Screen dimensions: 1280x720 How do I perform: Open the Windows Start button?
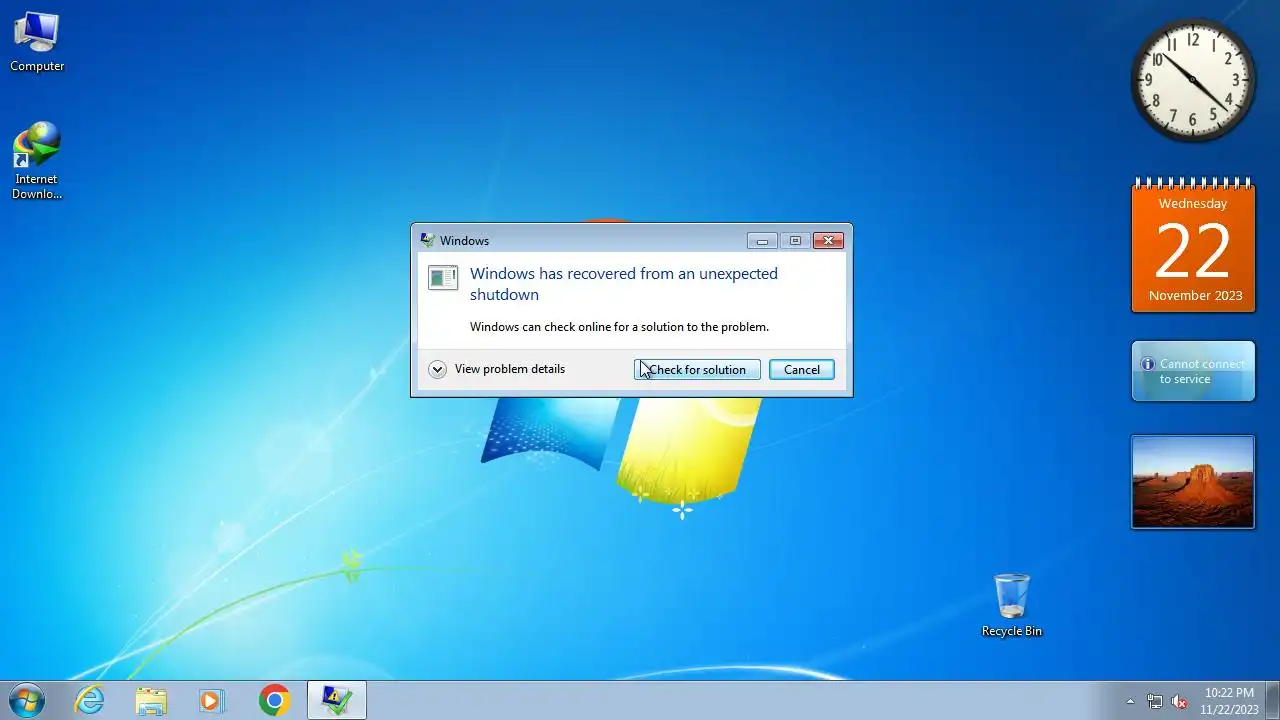(x=27, y=700)
